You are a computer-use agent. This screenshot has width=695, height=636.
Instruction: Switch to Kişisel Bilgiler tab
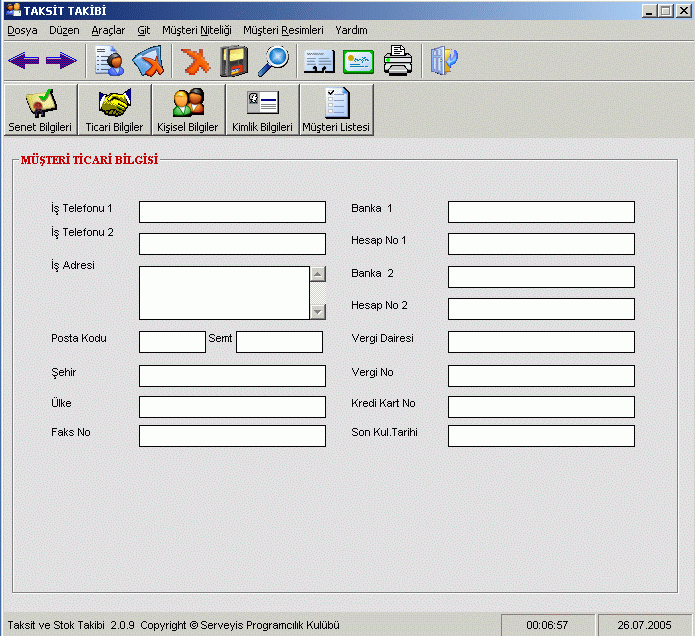(188, 110)
